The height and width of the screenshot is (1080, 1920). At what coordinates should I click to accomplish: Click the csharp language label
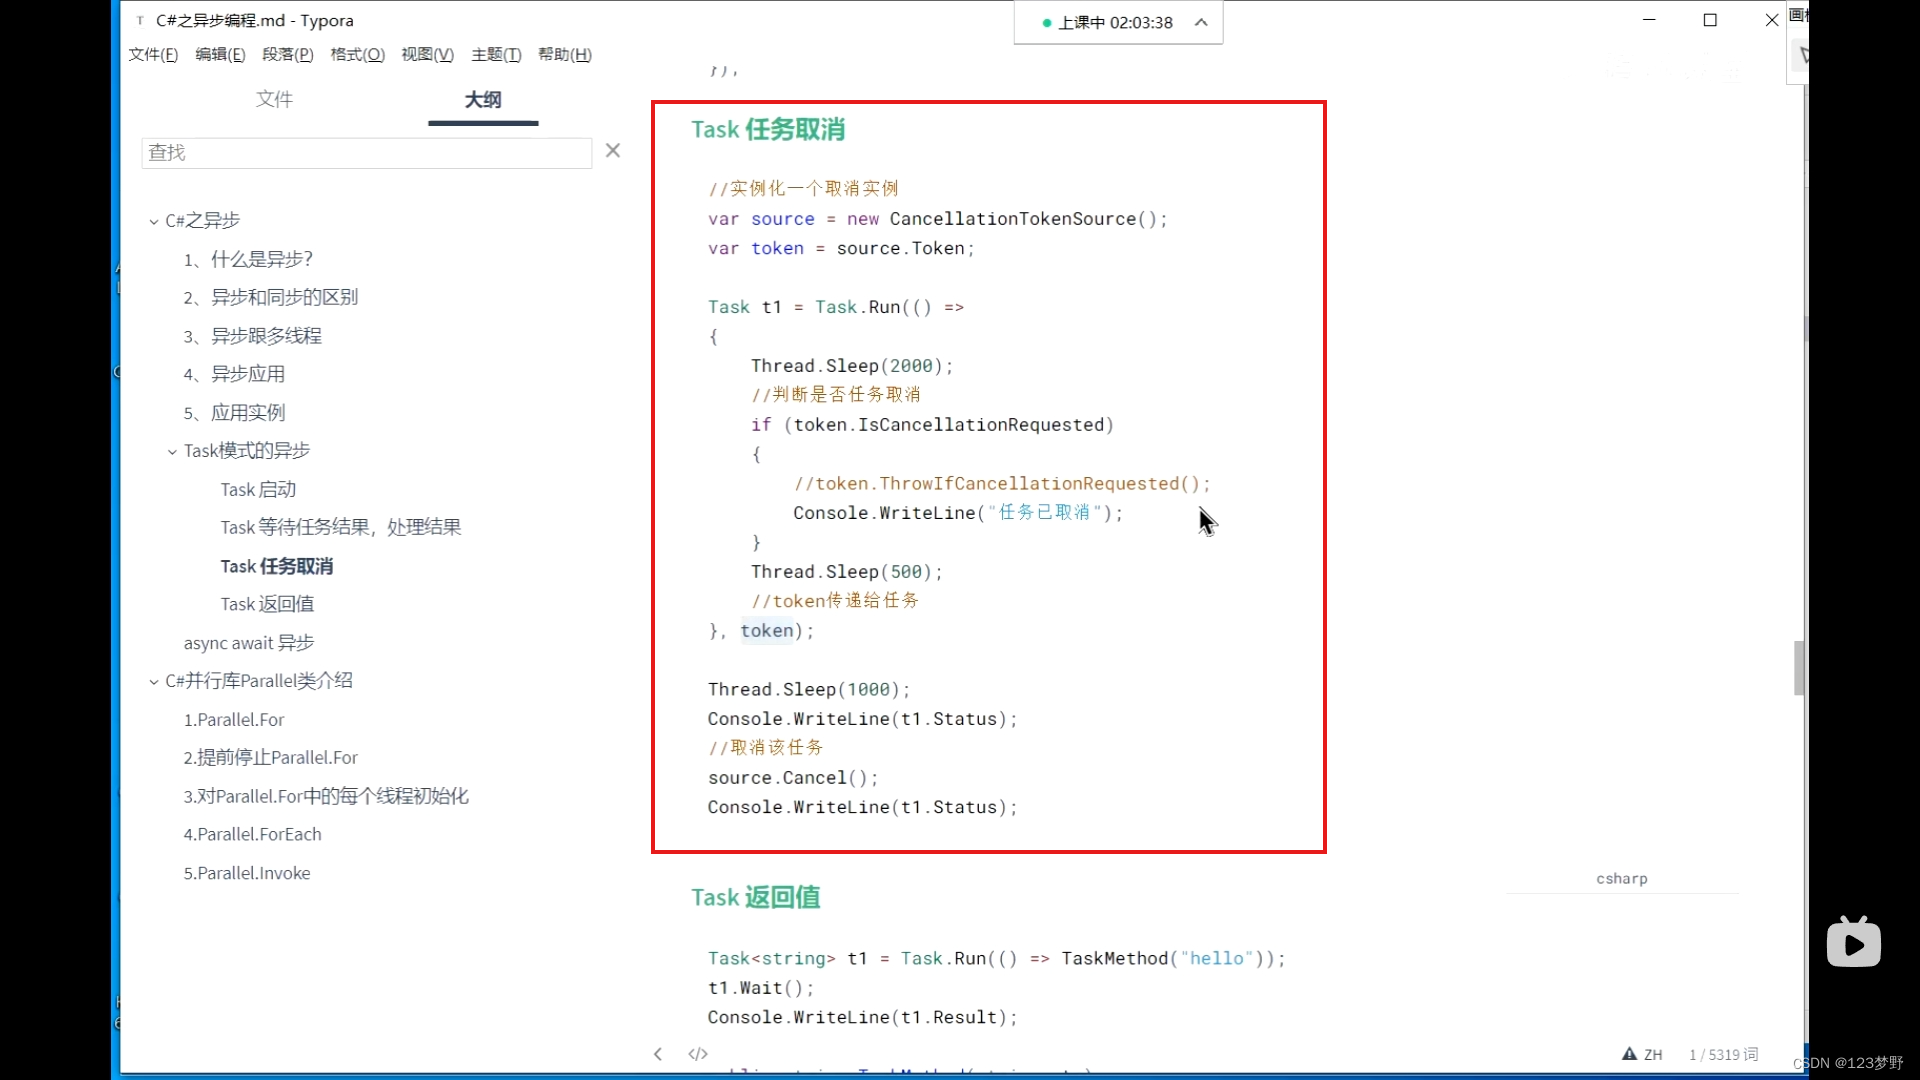click(x=1621, y=878)
